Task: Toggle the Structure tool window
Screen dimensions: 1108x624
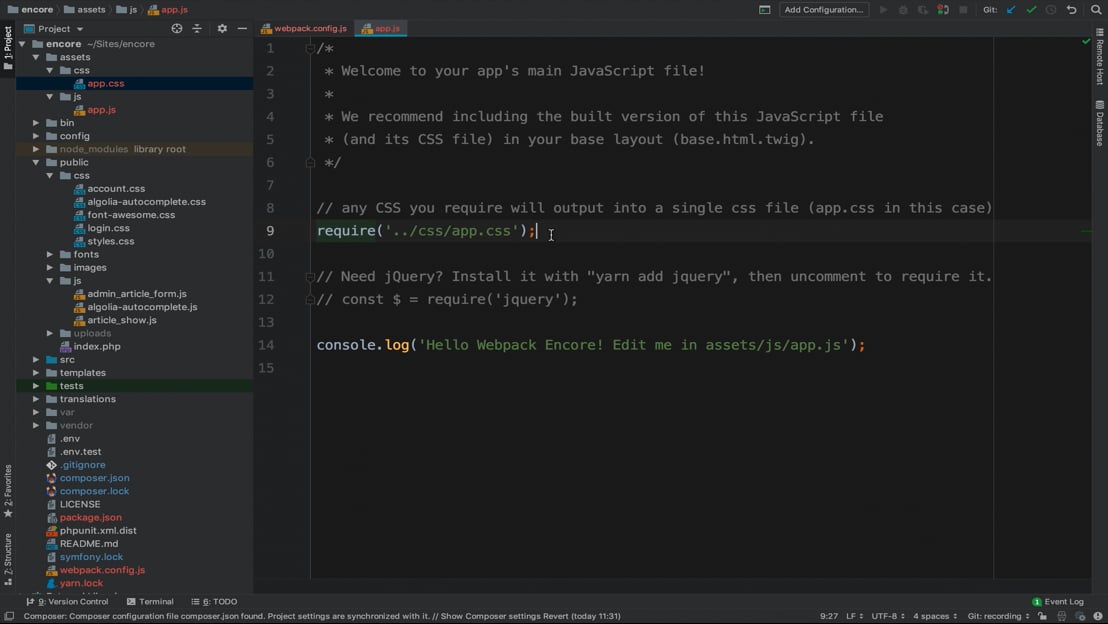Action: [x=8, y=558]
